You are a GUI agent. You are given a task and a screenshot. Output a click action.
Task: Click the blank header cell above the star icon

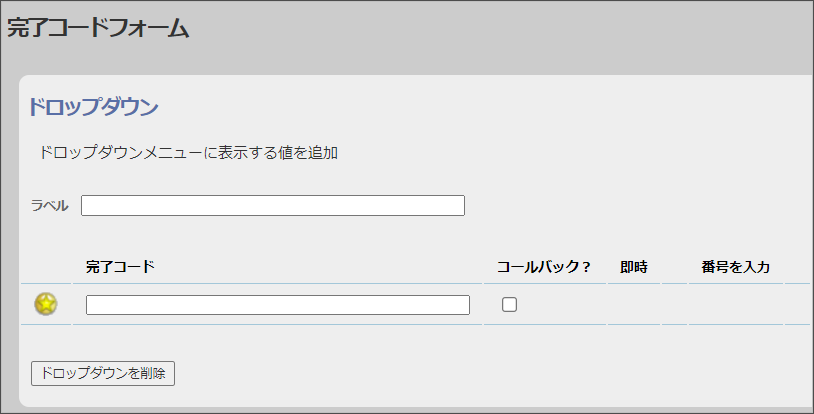[x=46, y=267]
